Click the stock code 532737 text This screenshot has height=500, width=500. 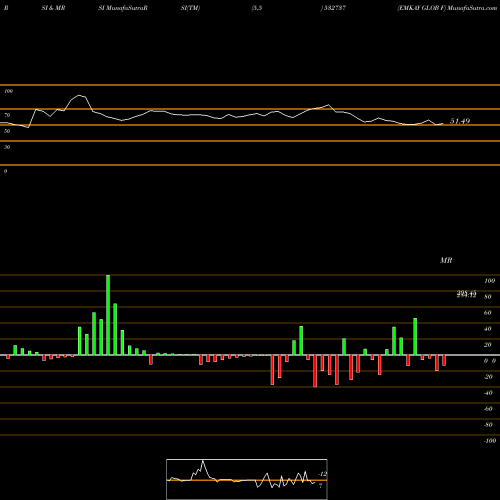(334, 8)
